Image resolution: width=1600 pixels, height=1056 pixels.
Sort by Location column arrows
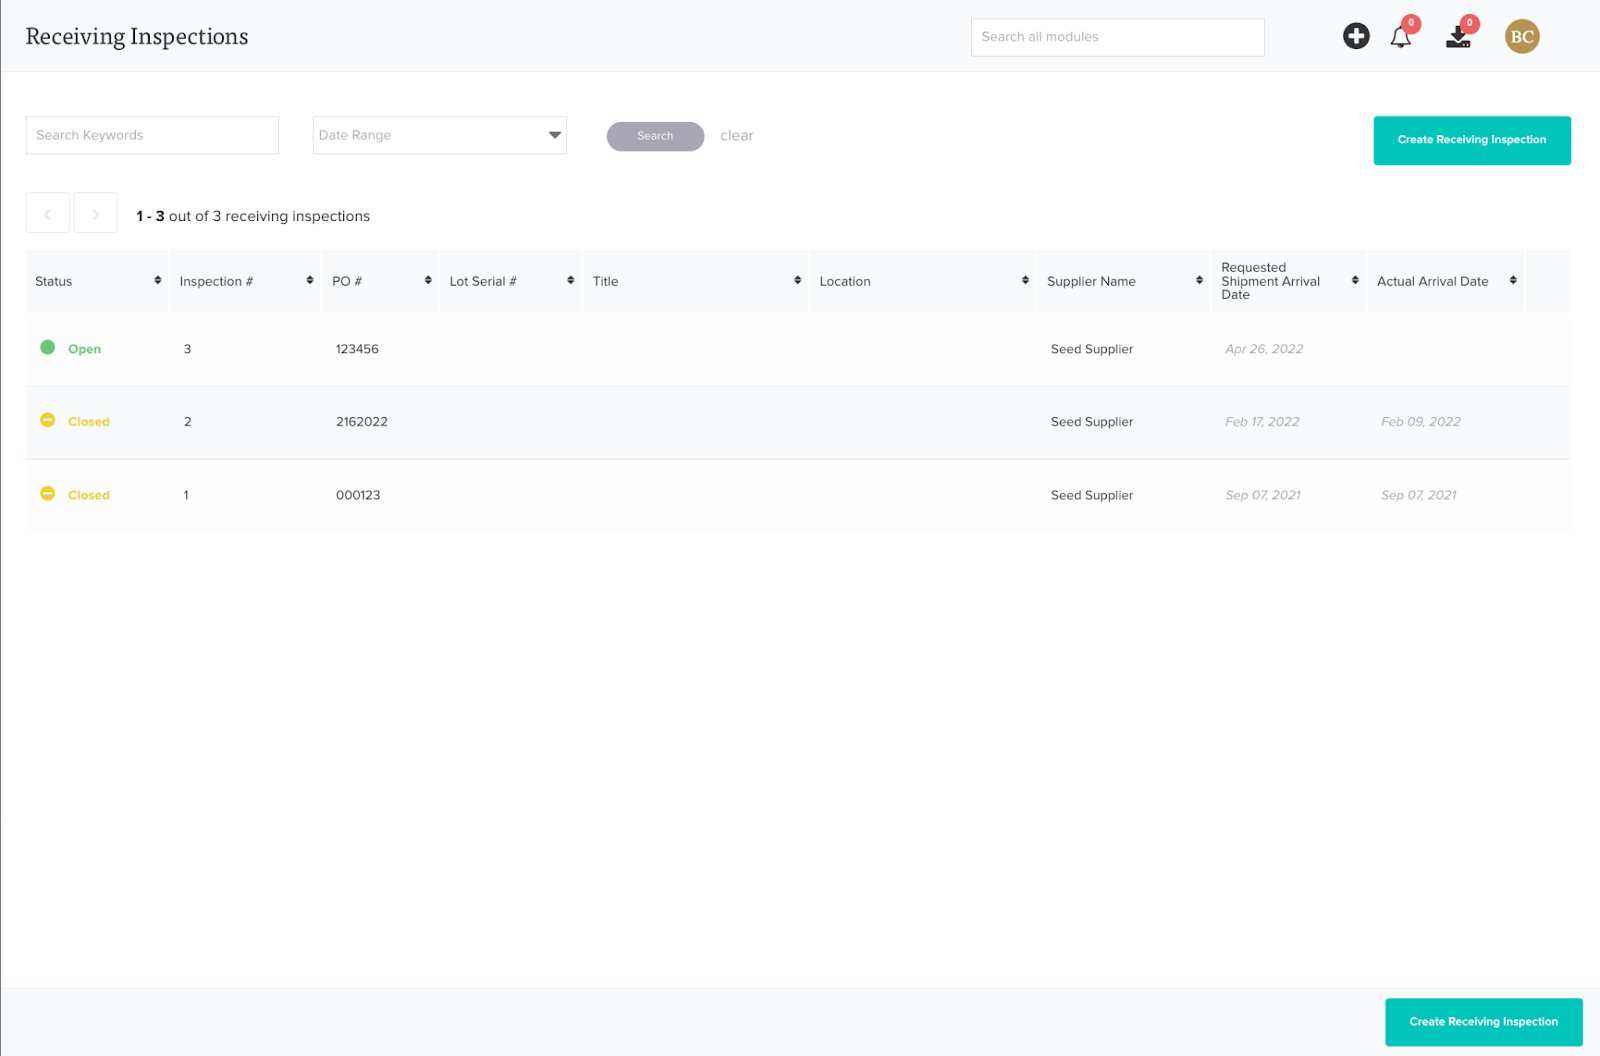pyautogui.click(x=1026, y=281)
